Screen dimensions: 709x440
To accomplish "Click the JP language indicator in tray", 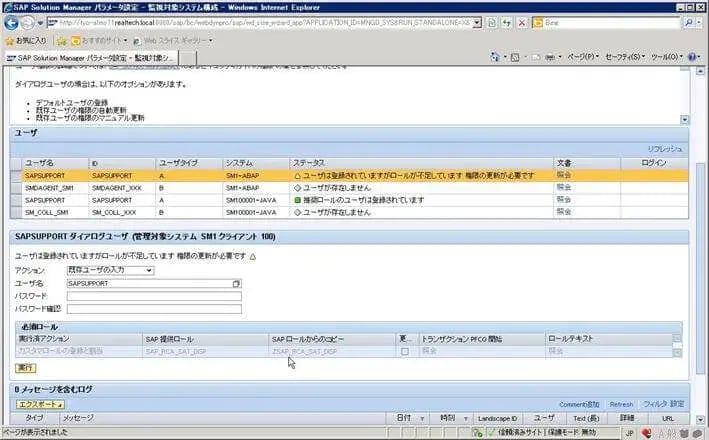I will (x=629, y=433).
